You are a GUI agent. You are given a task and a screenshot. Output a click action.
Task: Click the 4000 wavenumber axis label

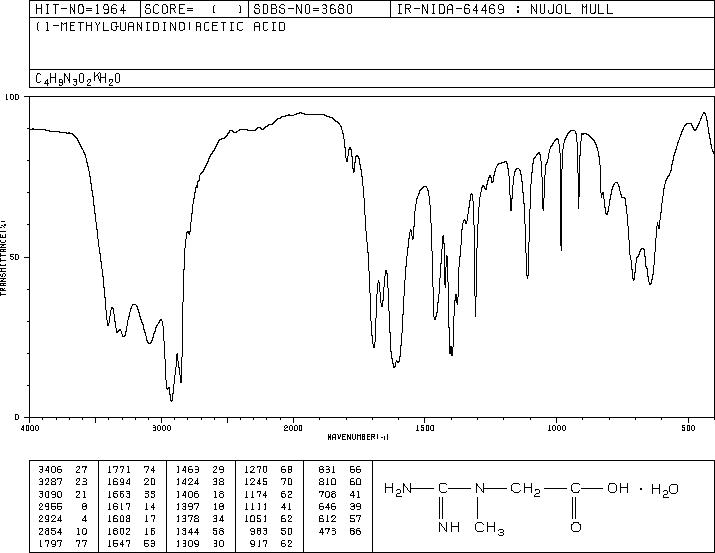click(30, 428)
